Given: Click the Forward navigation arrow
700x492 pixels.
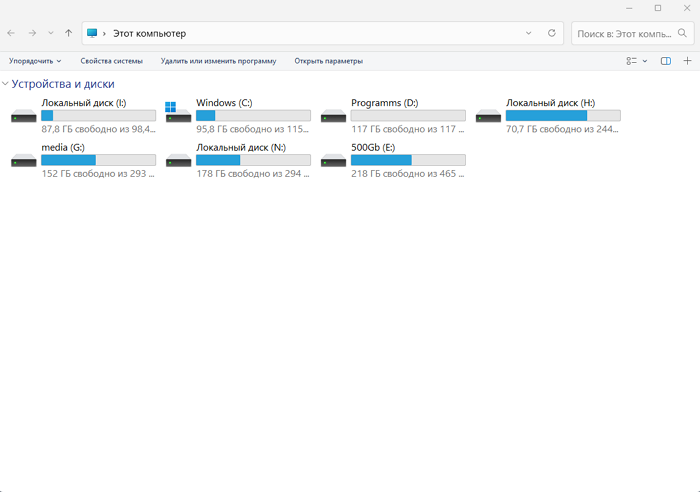Looking at the screenshot, I should coord(32,33).
